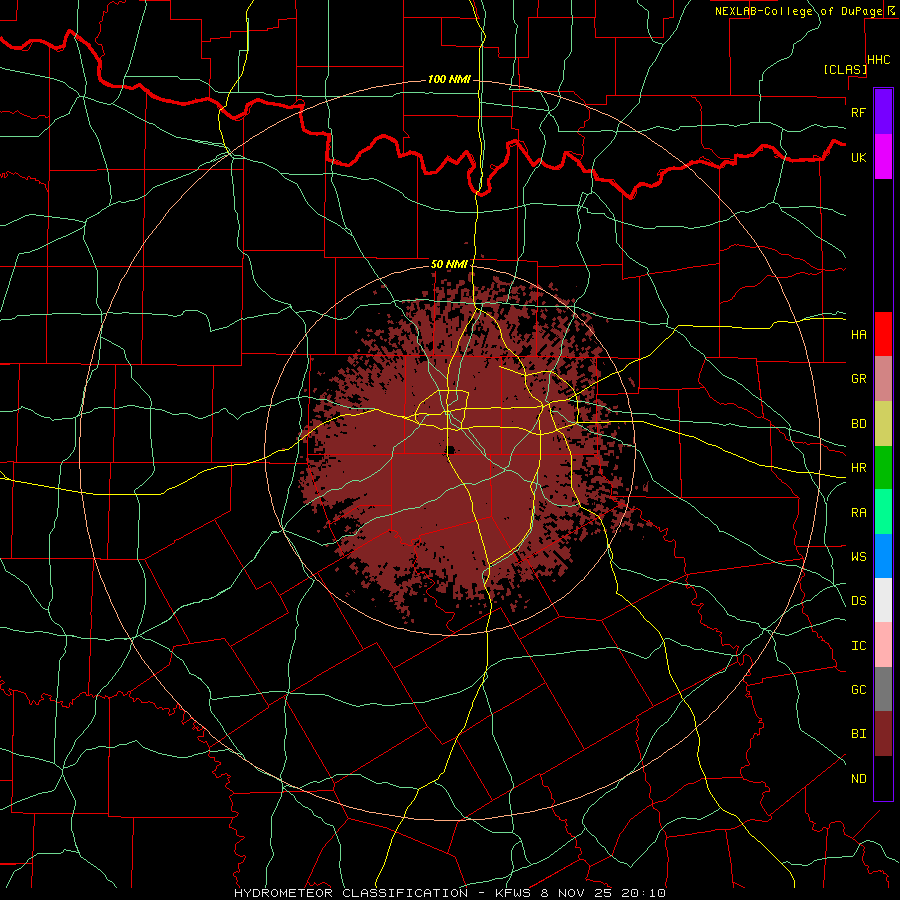900x900 pixels.
Task: Click the WS blue legend swatch
Action: [x=883, y=556]
